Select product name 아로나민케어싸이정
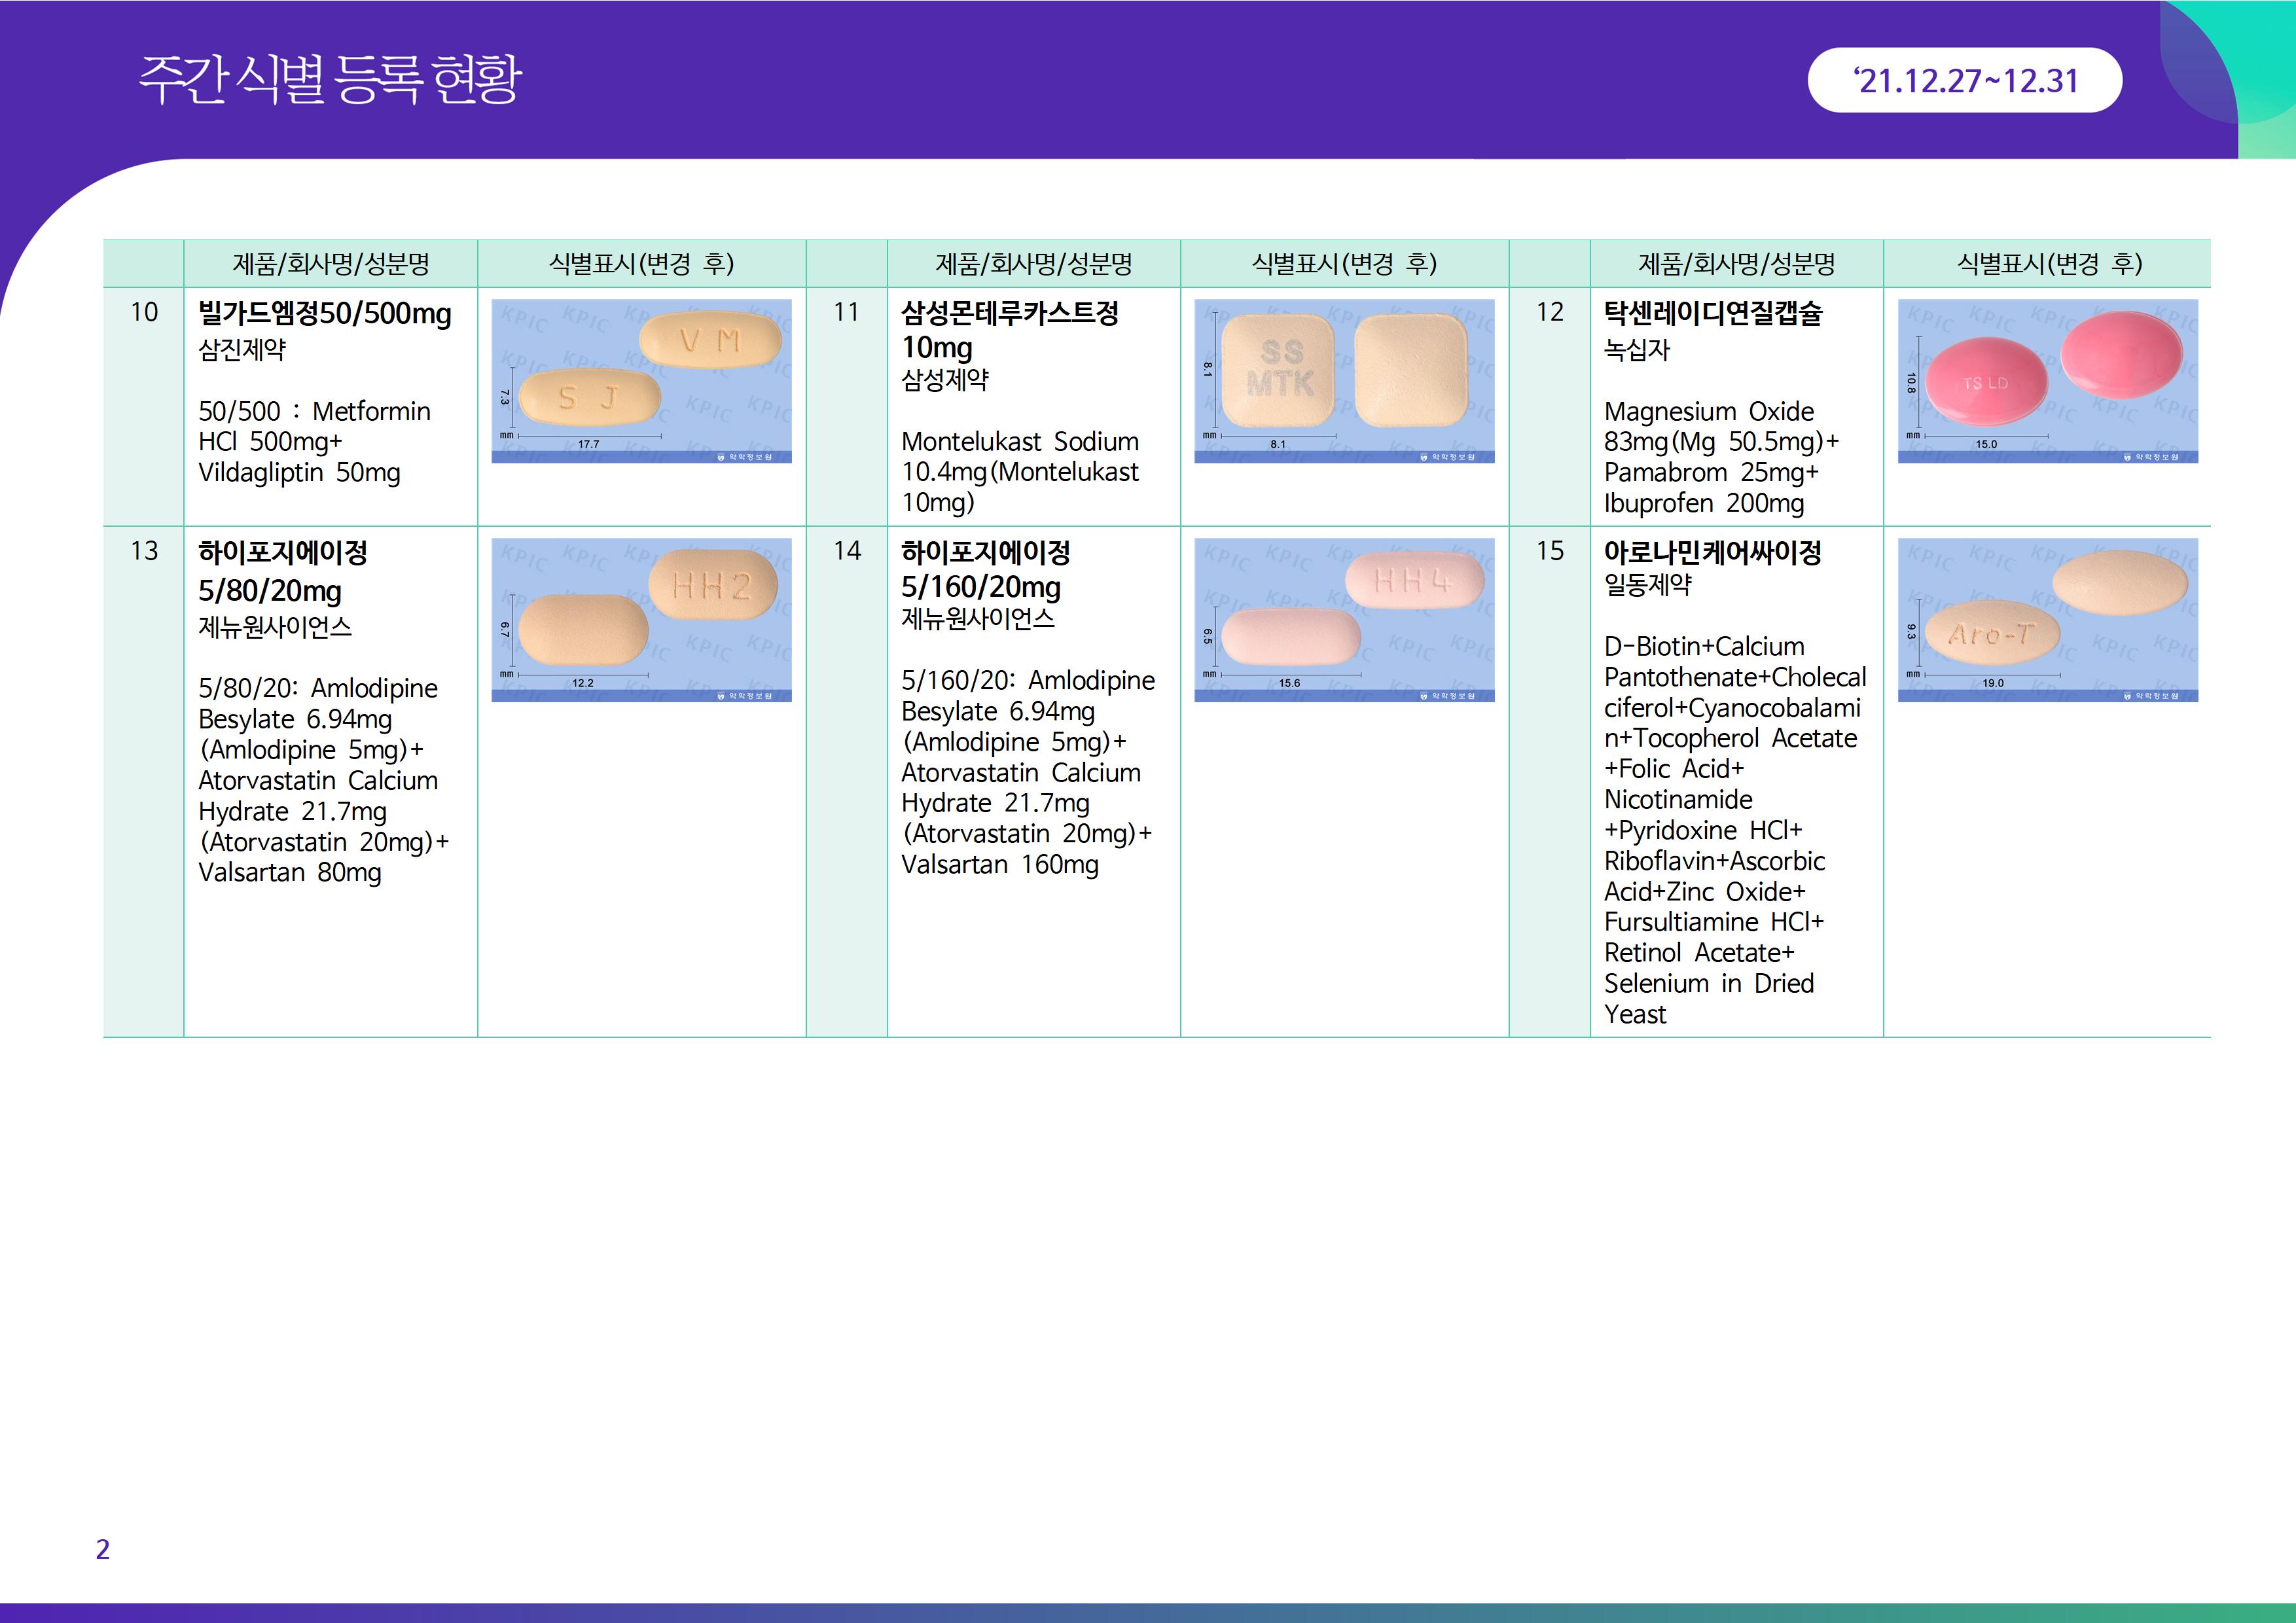Screen dimensions: 2296x1623 click(1712, 552)
